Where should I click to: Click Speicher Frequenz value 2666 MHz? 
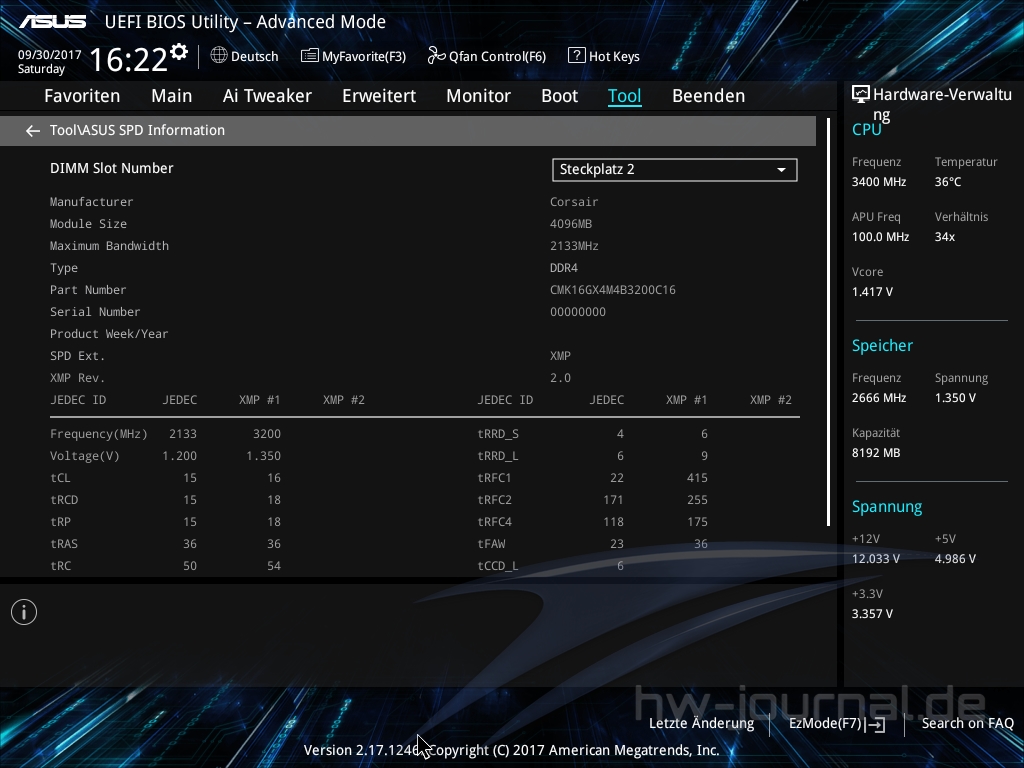click(x=878, y=398)
